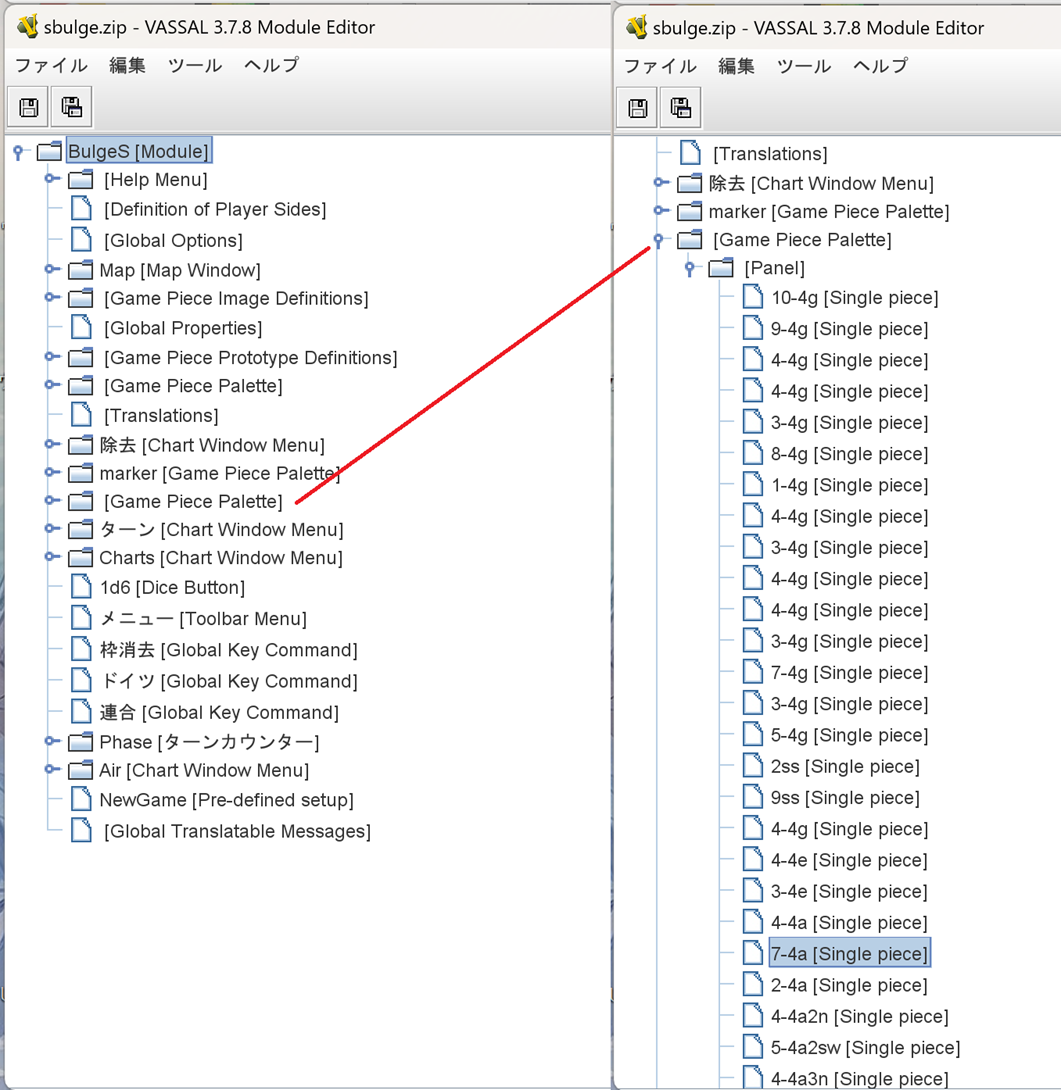
Task: Select 1-4g [Single piece] row
Action: coord(849,485)
